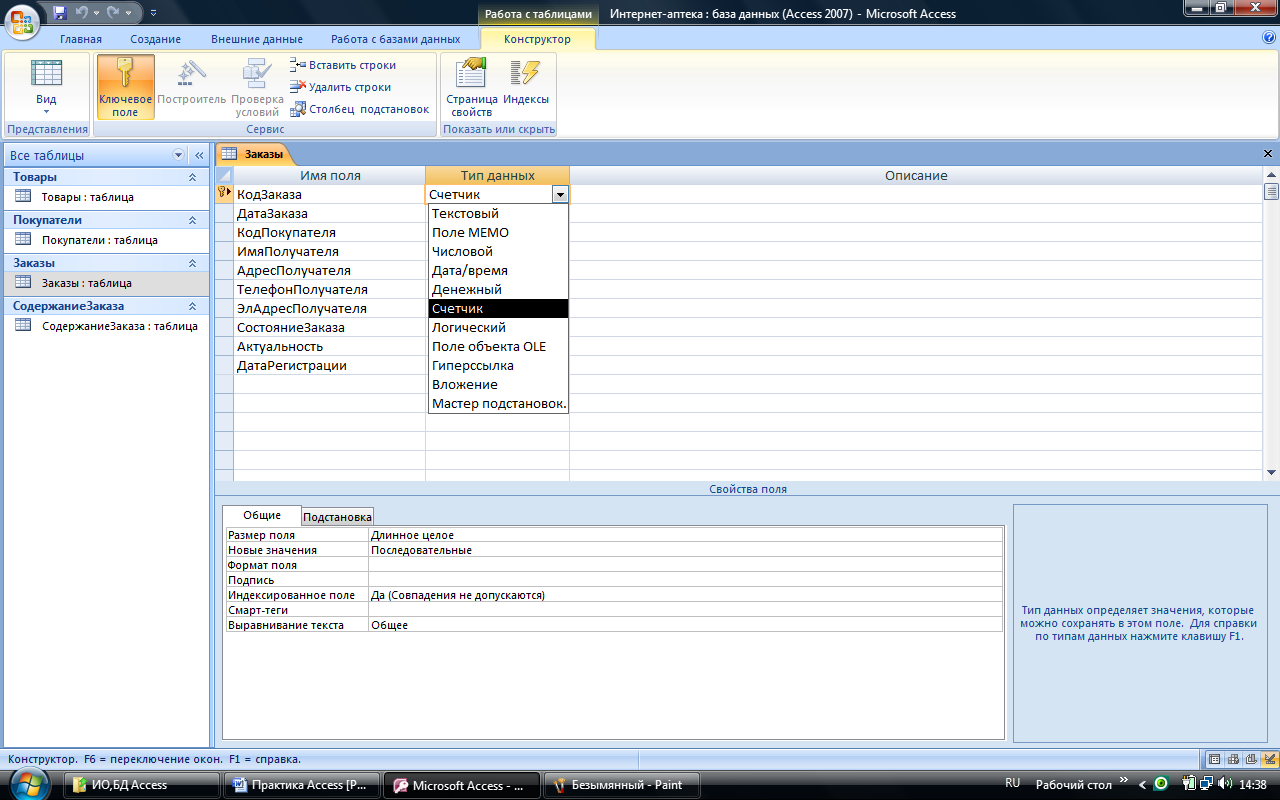Viewport: 1280px width, 800px height.
Task: Click Удалить строки command
Action: click(x=341, y=87)
